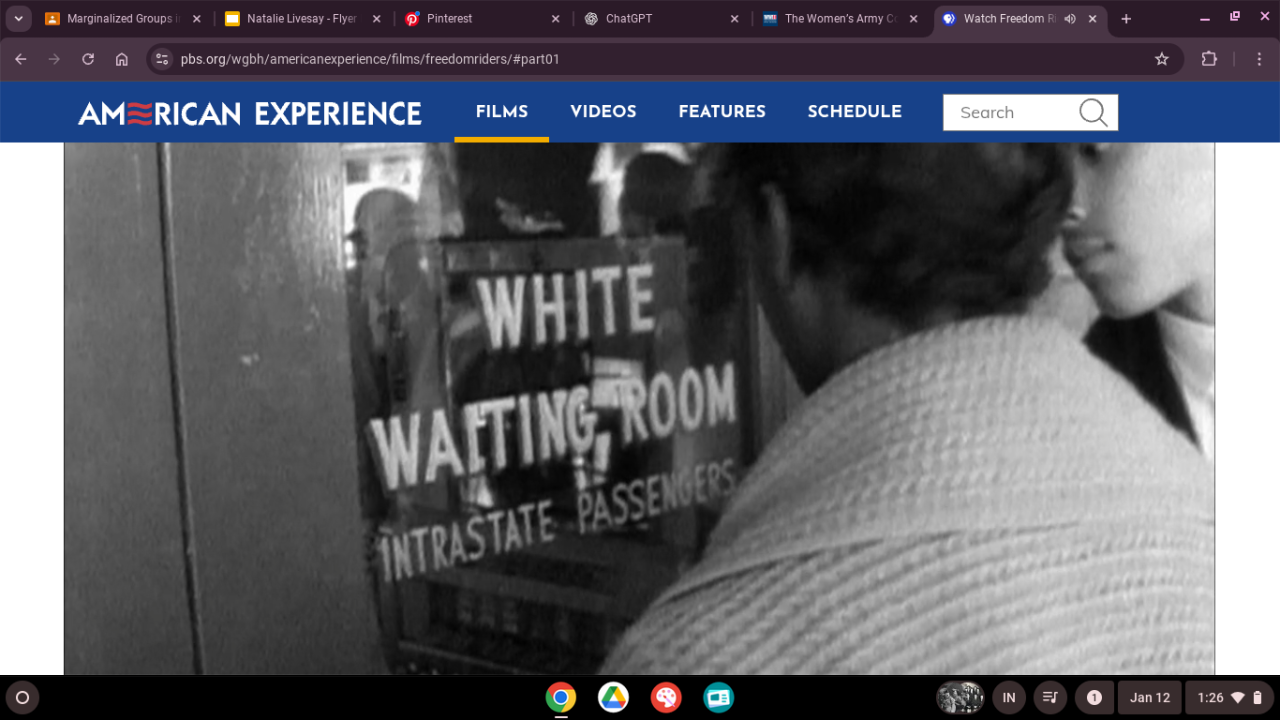Open the SCHEDULE page
Viewport: 1280px width, 720px height.
coord(855,111)
